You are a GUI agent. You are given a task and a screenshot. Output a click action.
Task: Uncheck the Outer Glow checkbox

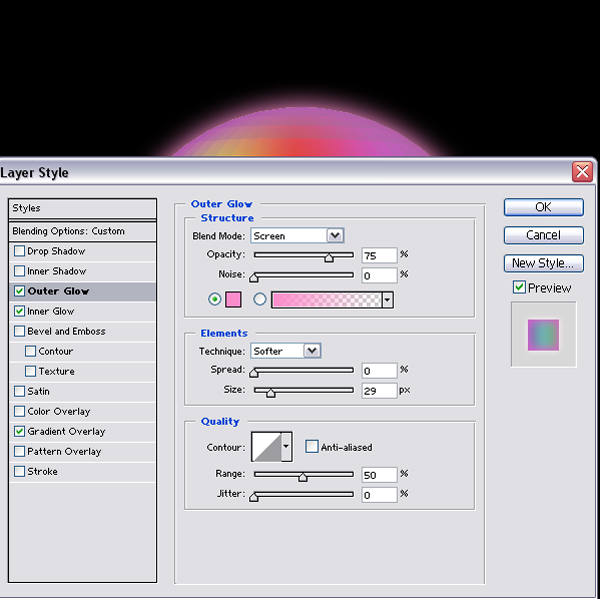click(x=19, y=291)
